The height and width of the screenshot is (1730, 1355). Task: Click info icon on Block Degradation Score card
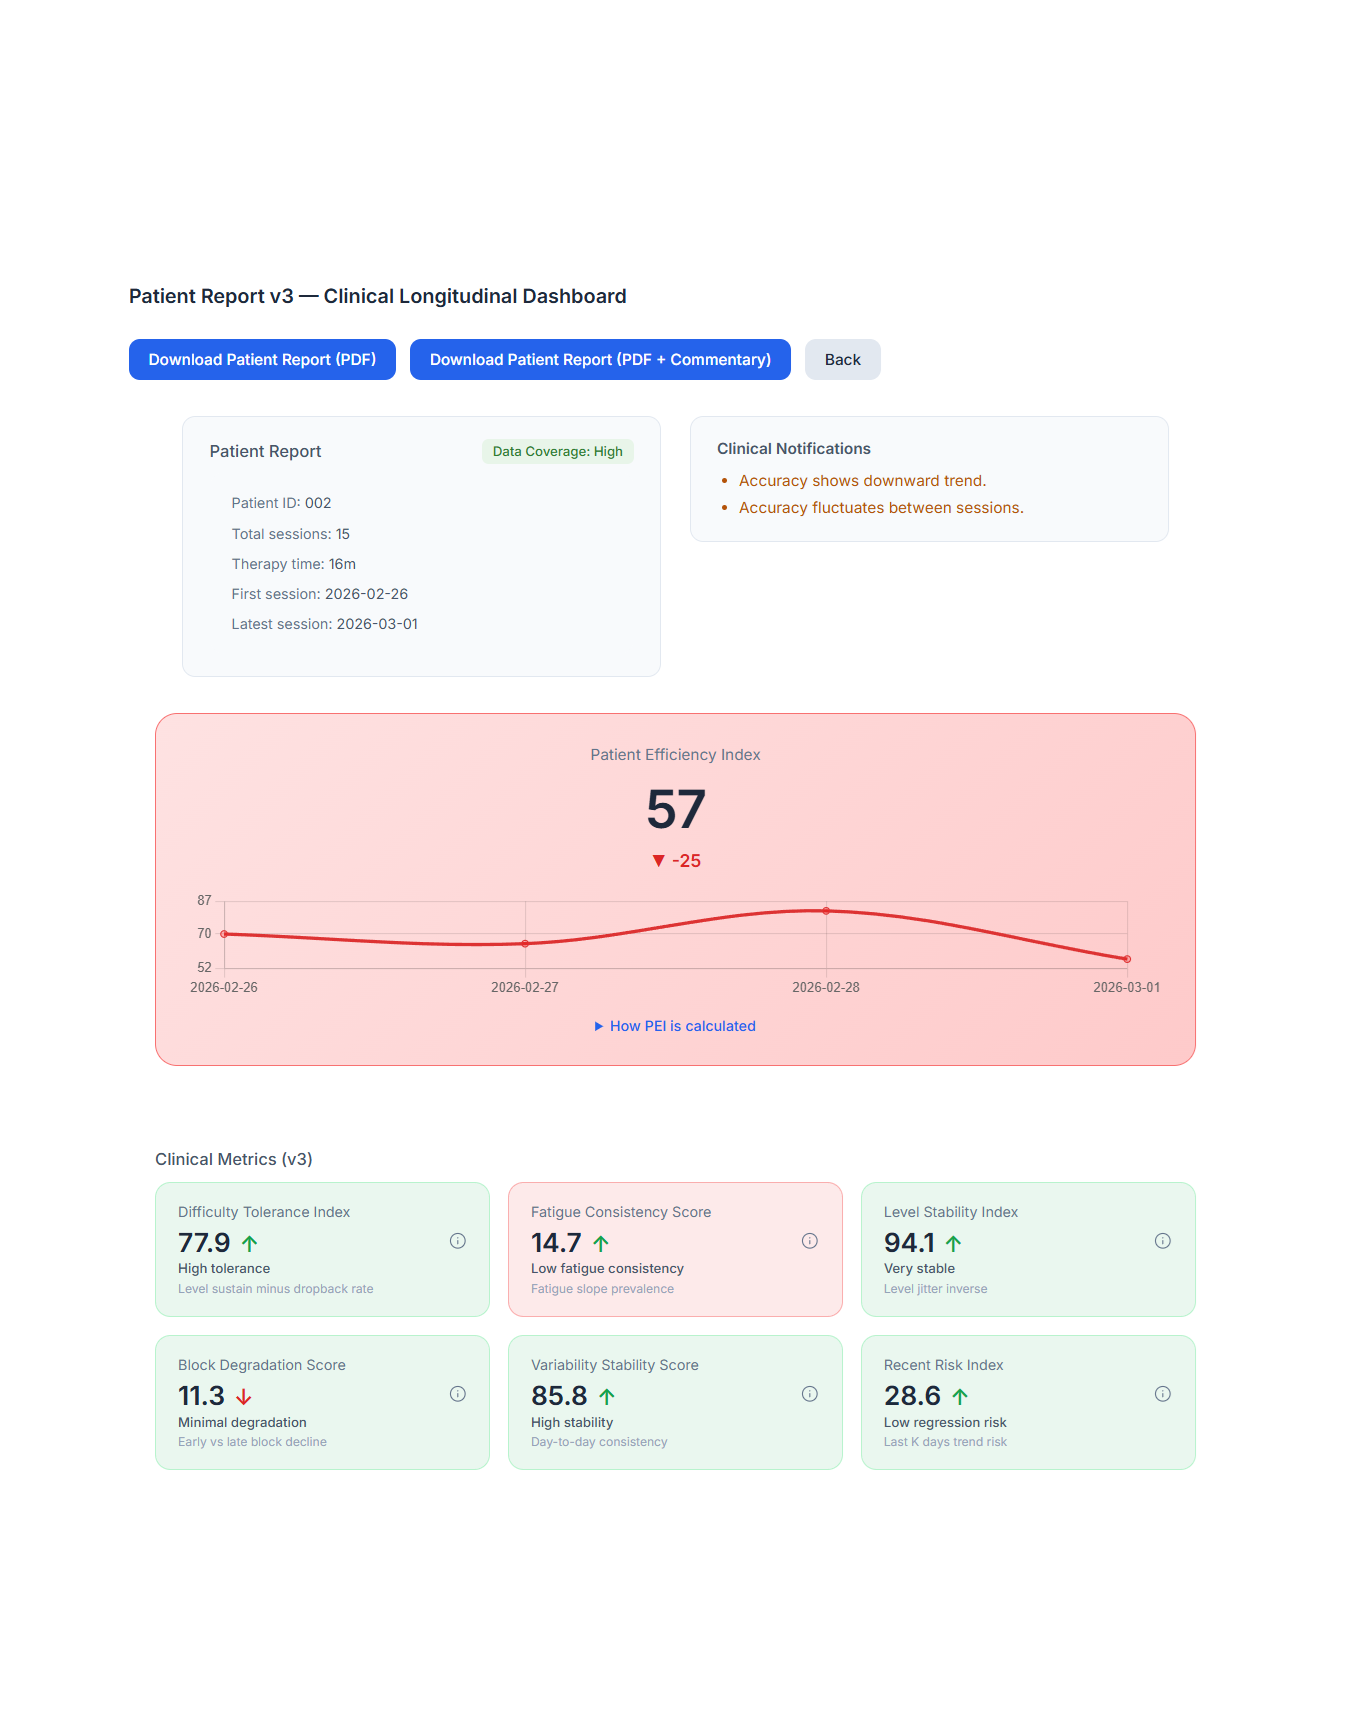click(x=458, y=1394)
